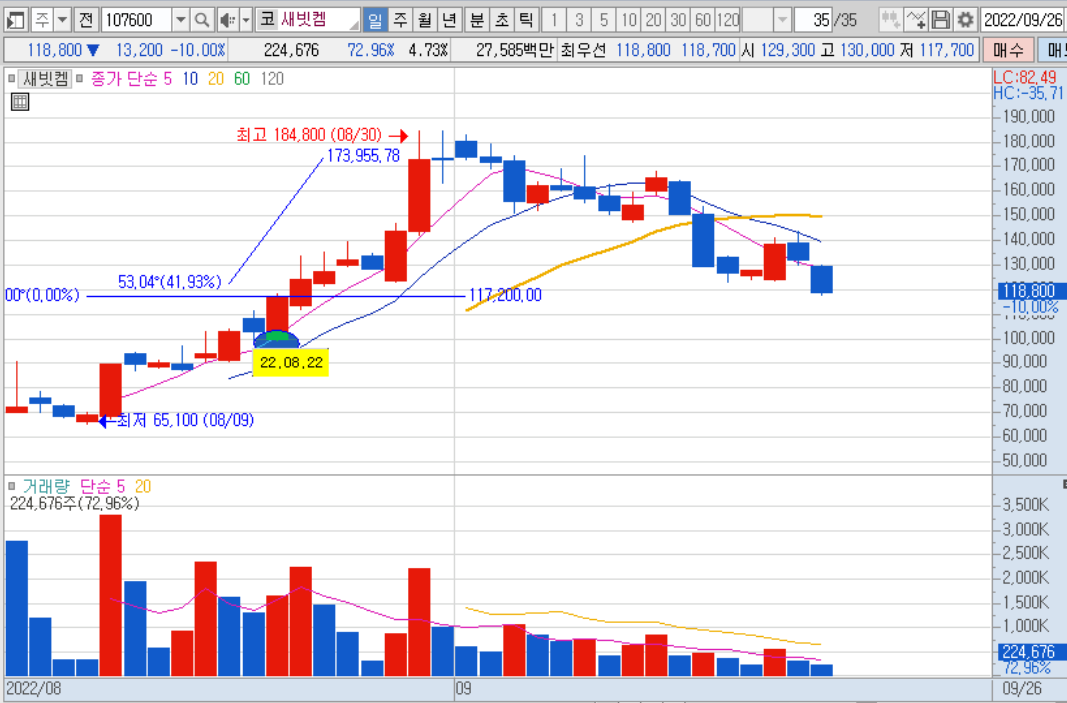Save the chart with the floppy disk icon
This screenshot has height=703, width=1067.
click(941, 20)
